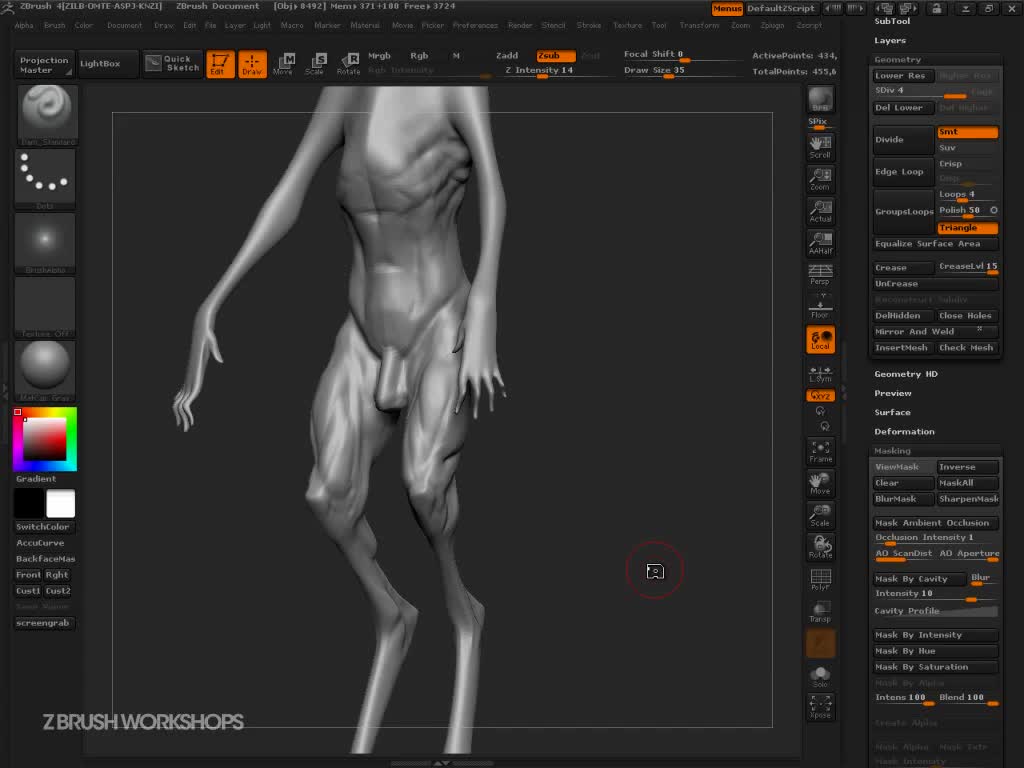This screenshot has width=1024, height=768.
Task: Open the Render menu
Action: click(x=520, y=25)
